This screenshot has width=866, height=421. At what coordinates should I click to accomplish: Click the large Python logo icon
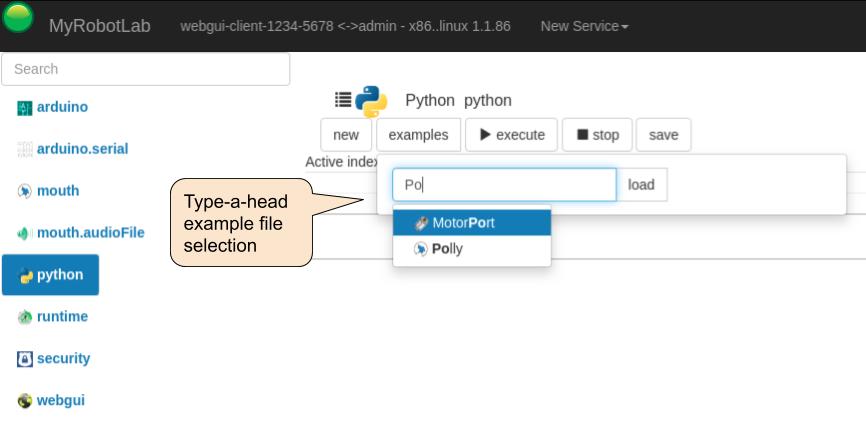371,101
